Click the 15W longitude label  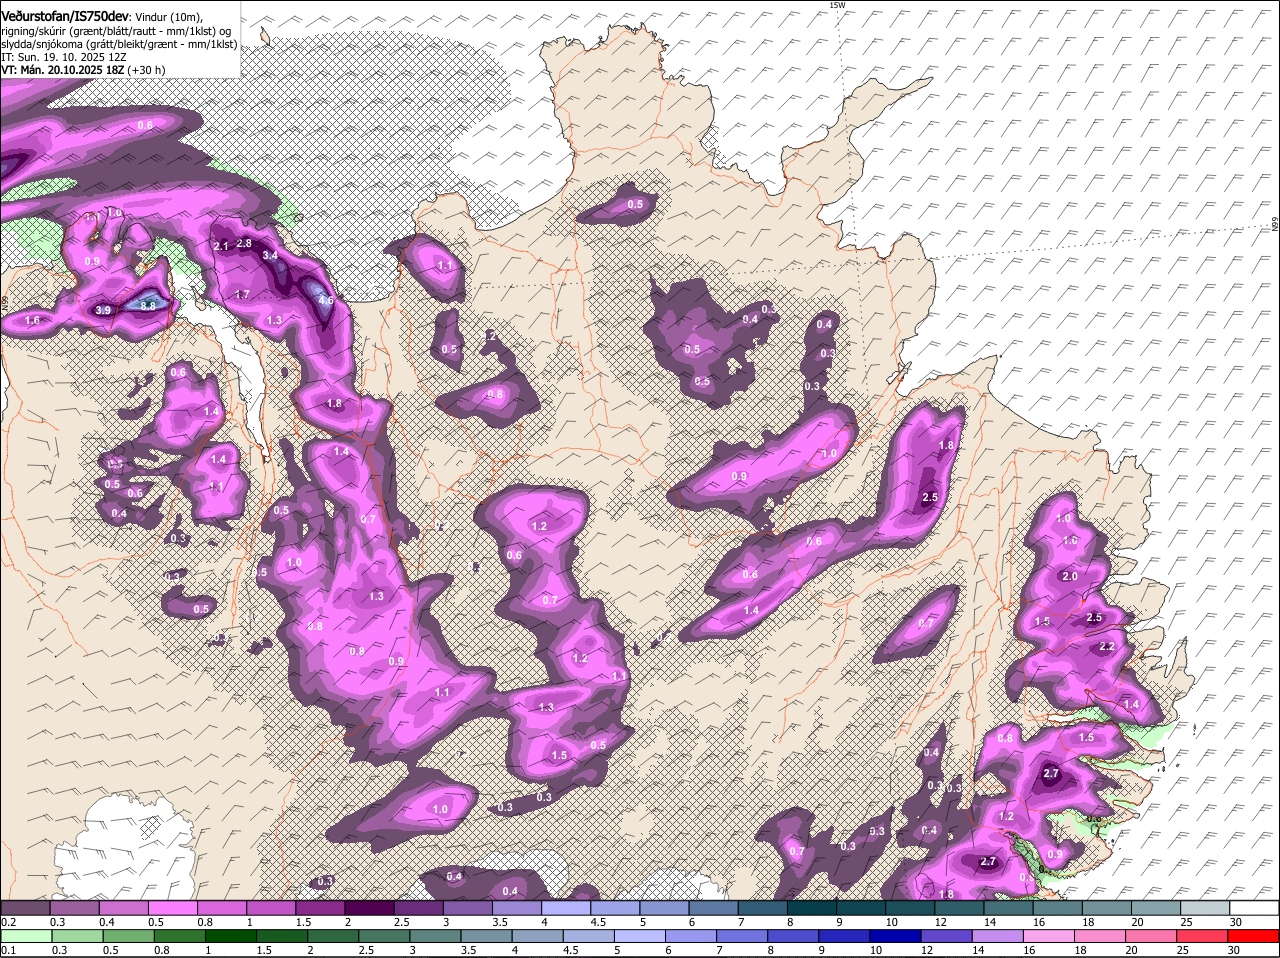pos(837,5)
